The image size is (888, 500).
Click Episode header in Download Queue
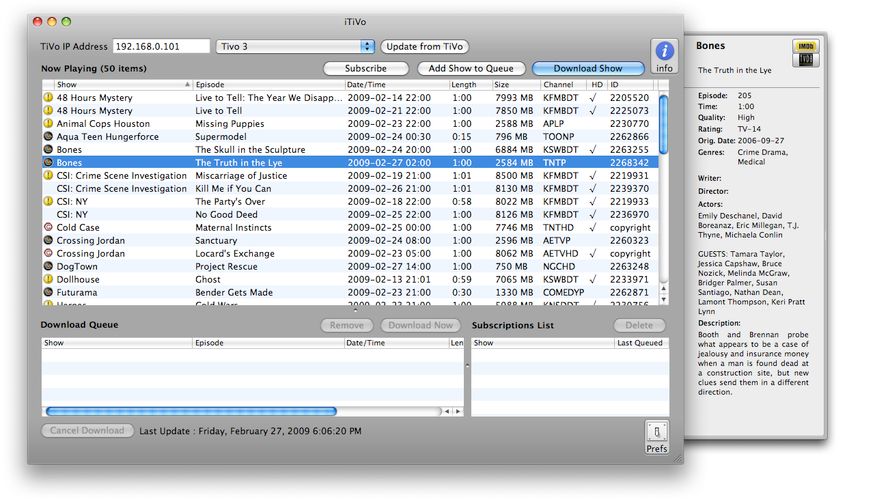click(268, 343)
